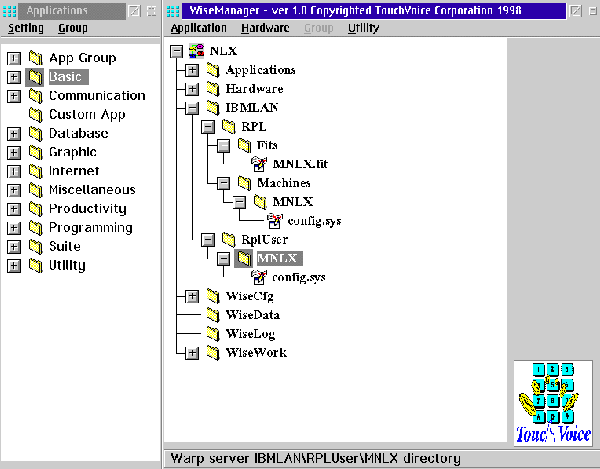This screenshot has width=600, height=469.
Task: Expand the Suite group node
Action: (x=14, y=246)
